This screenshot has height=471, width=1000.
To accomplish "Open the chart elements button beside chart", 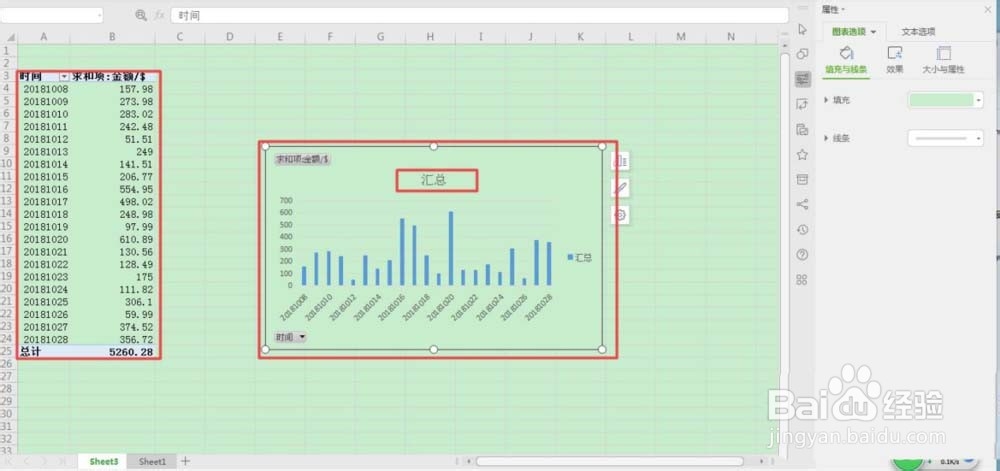I will coord(620,162).
